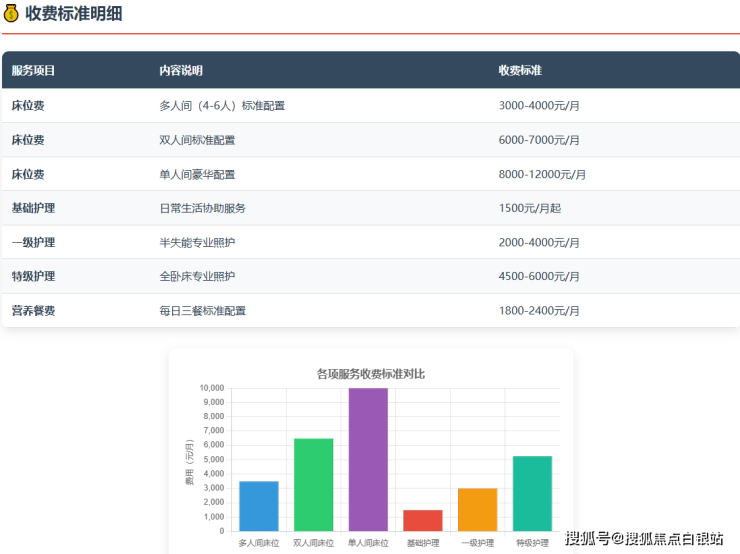Click the 6000-7000元/月 price cell

point(539,140)
